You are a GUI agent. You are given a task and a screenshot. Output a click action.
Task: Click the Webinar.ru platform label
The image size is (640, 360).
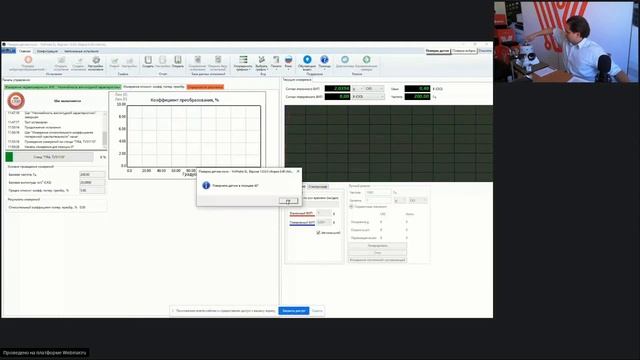coord(44,353)
